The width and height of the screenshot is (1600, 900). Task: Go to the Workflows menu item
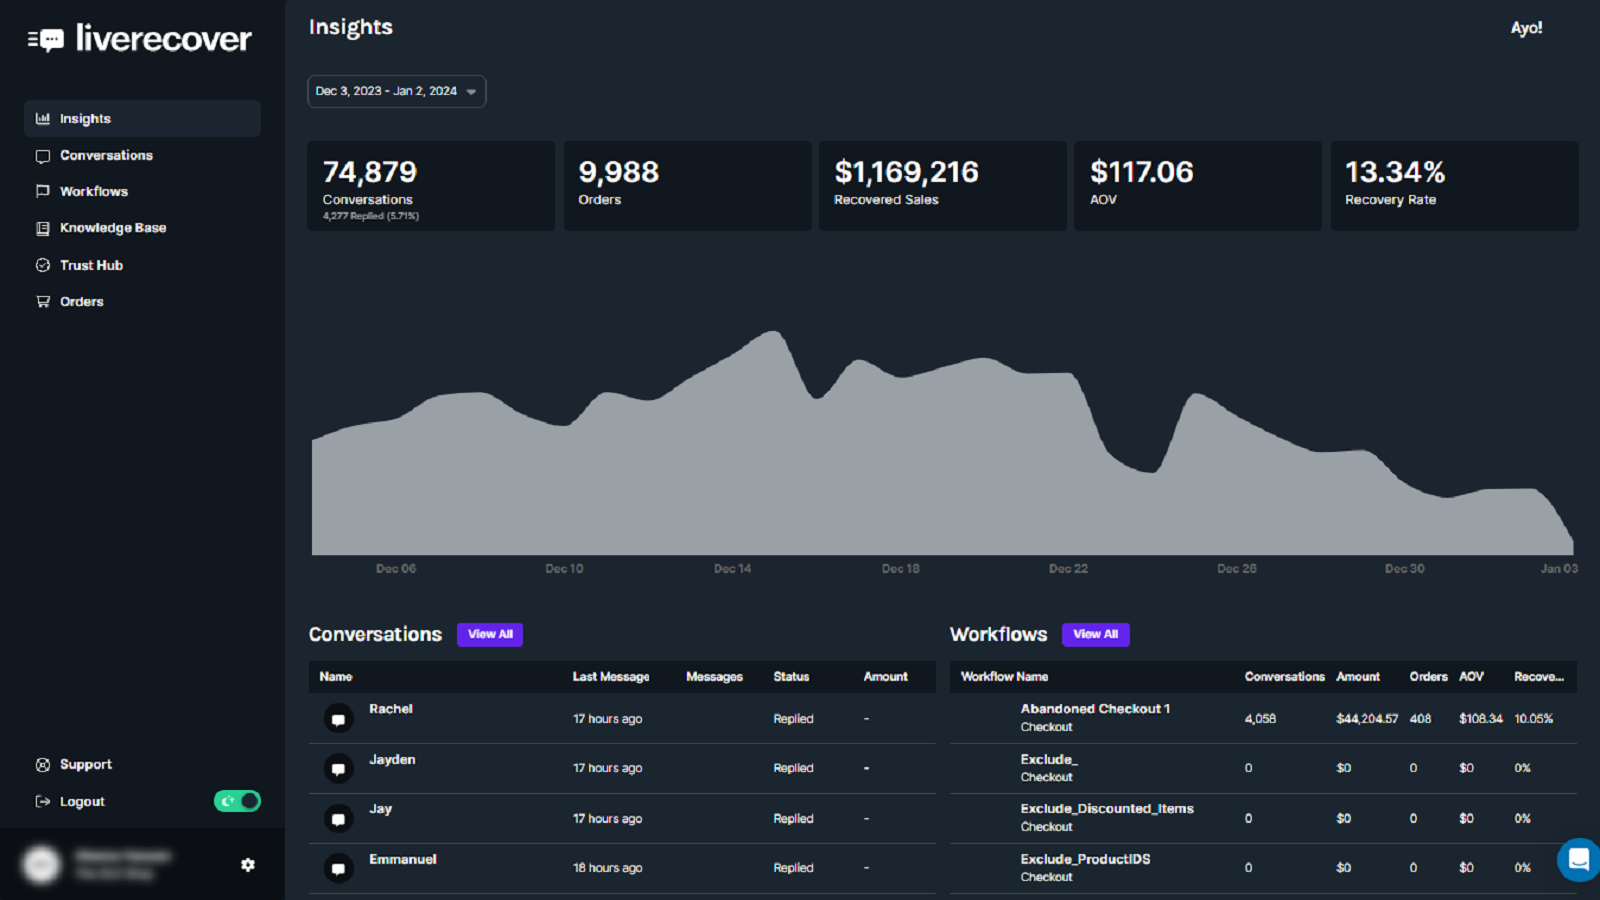pos(94,192)
